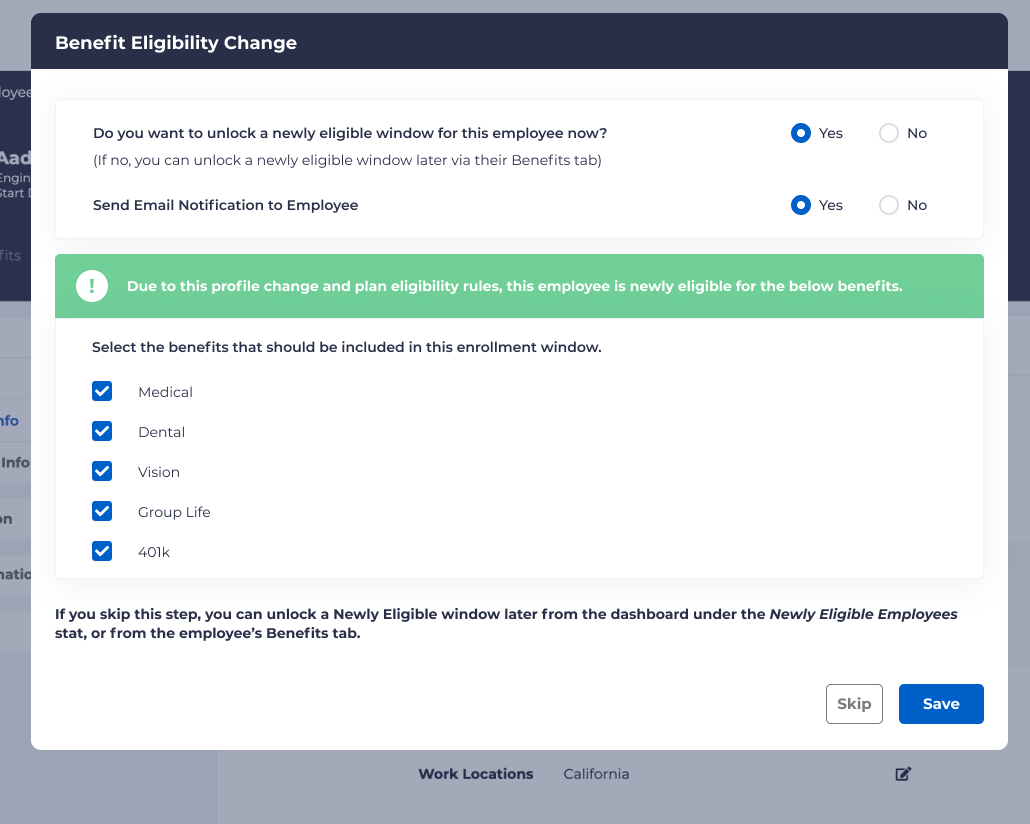The width and height of the screenshot is (1030, 824).
Task: Select Yes to unlock newly eligible window
Action: [801, 133]
